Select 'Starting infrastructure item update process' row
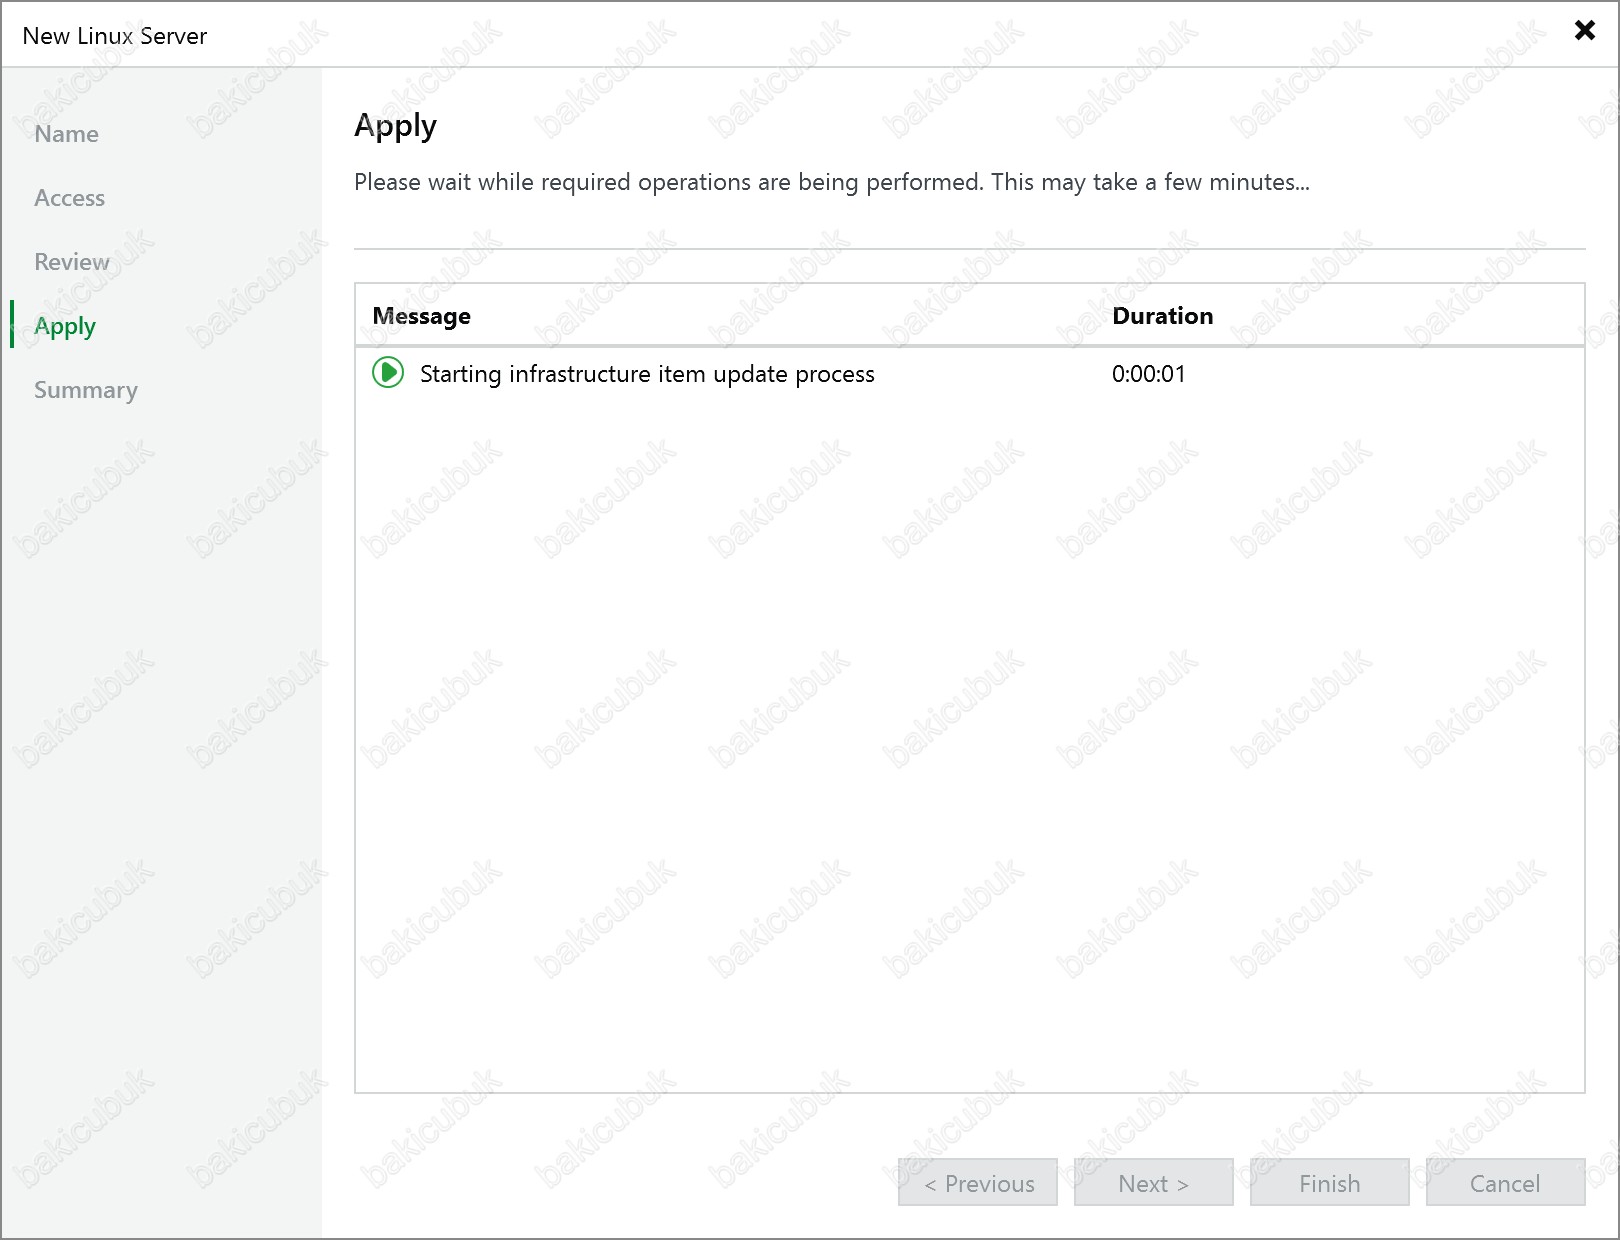Viewport: 1620px width, 1240px height. pyautogui.click(x=647, y=374)
